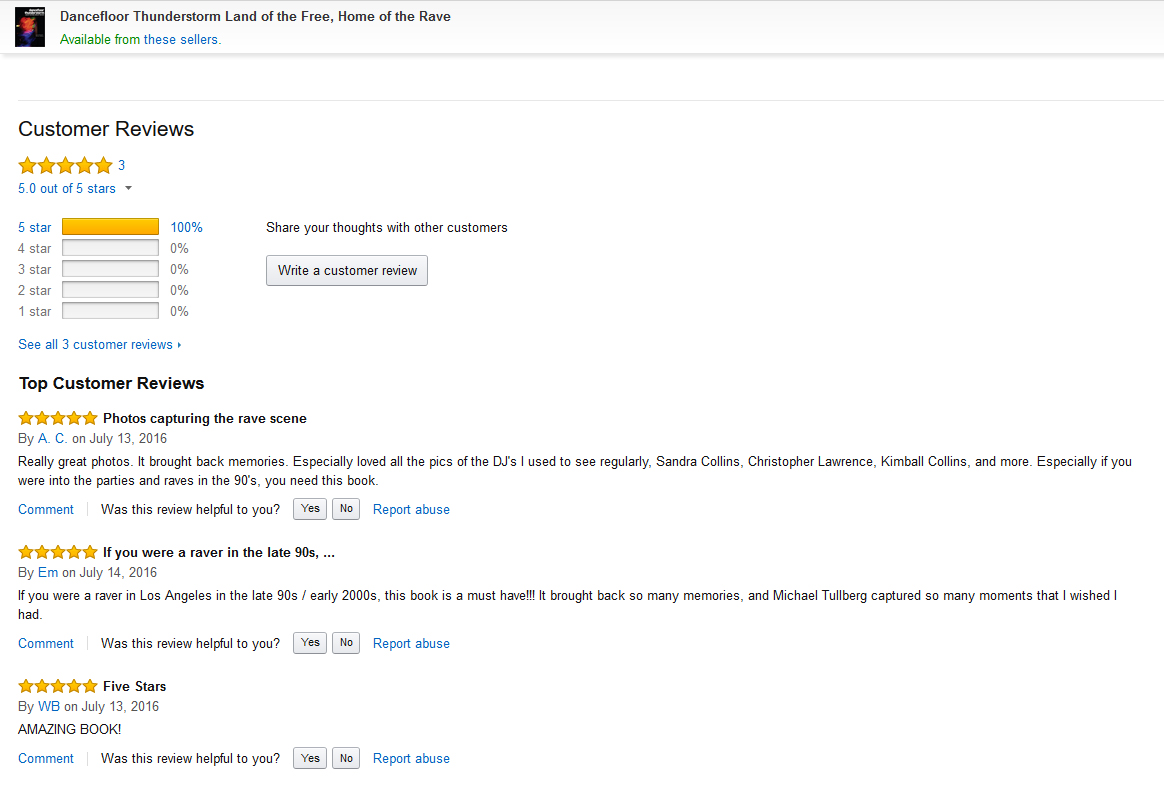Click the overall five-star rating icons
Image resolution: width=1164 pixels, height=790 pixels.
tap(65, 166)
